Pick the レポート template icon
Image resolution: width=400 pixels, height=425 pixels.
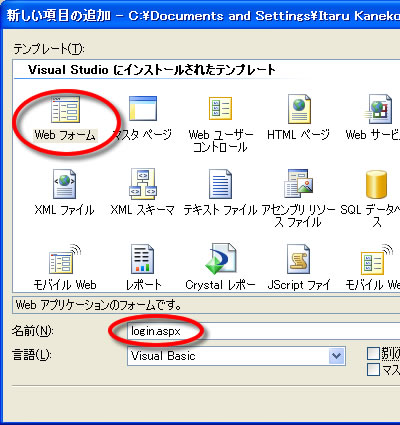(142, 259)
